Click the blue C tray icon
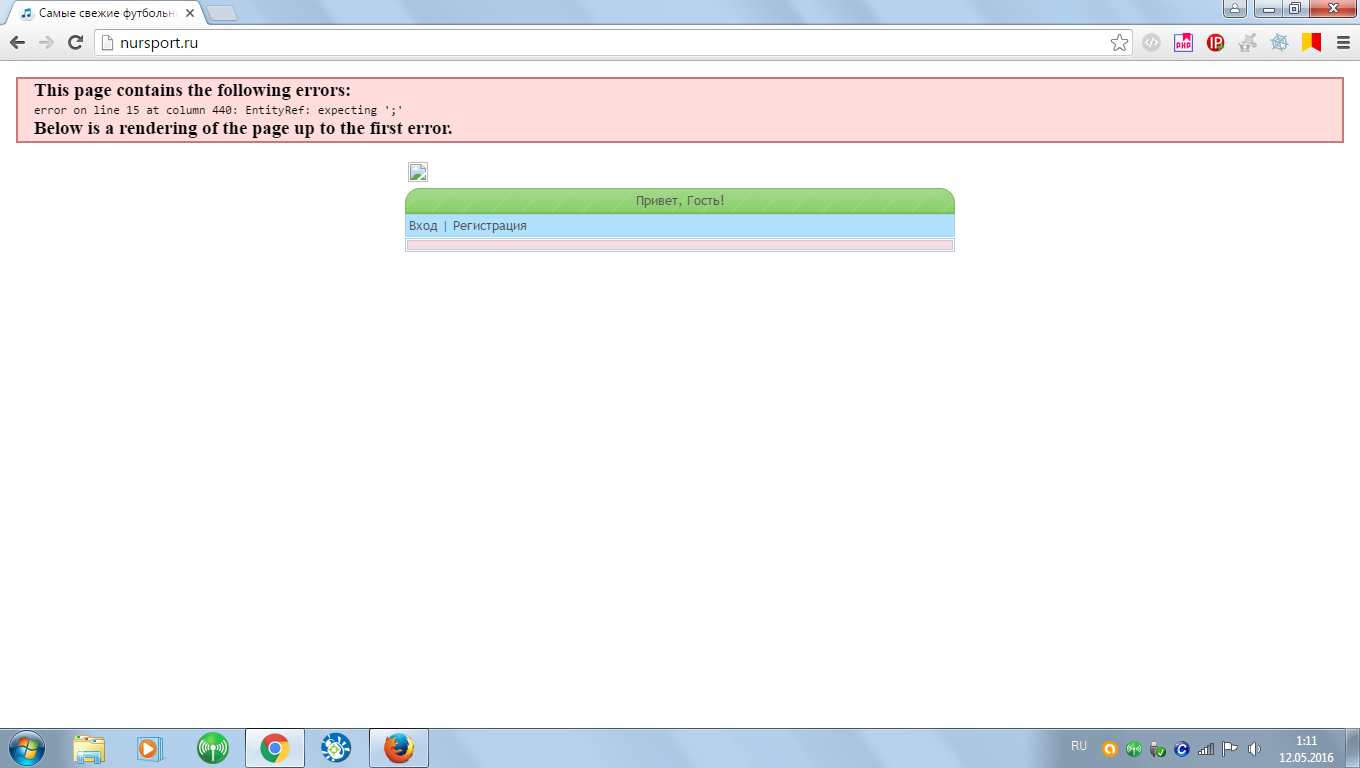The height and width of the screenshot is (768, 1360). (x=1181, y=748)
